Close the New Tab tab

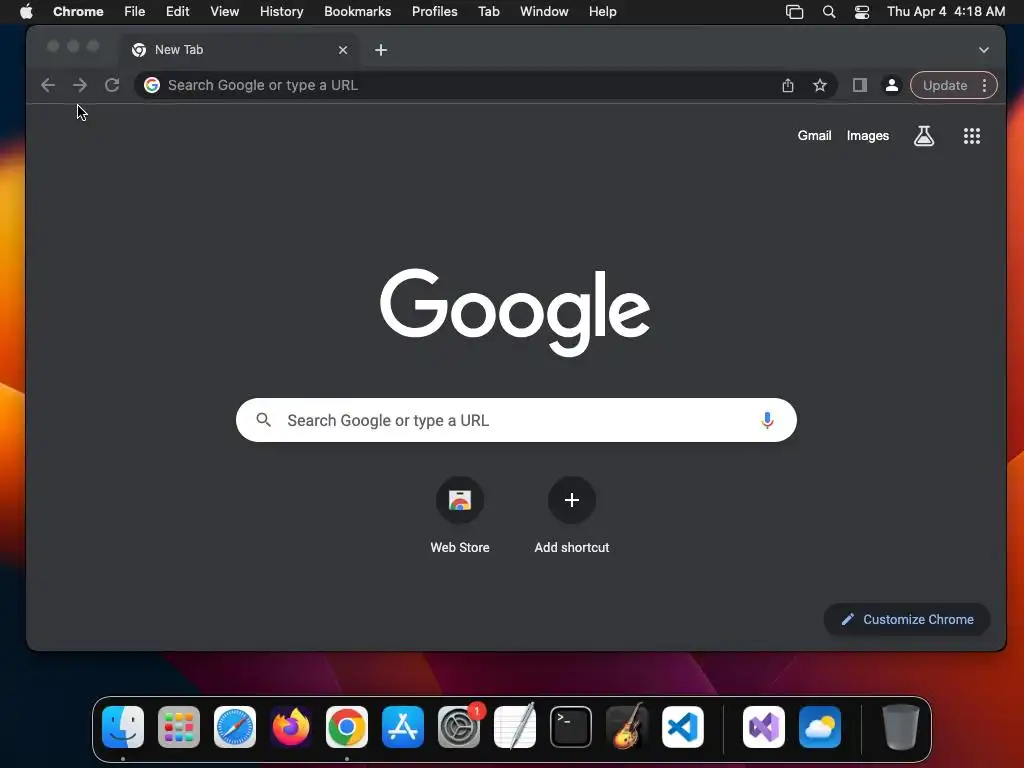pos(343,50)
